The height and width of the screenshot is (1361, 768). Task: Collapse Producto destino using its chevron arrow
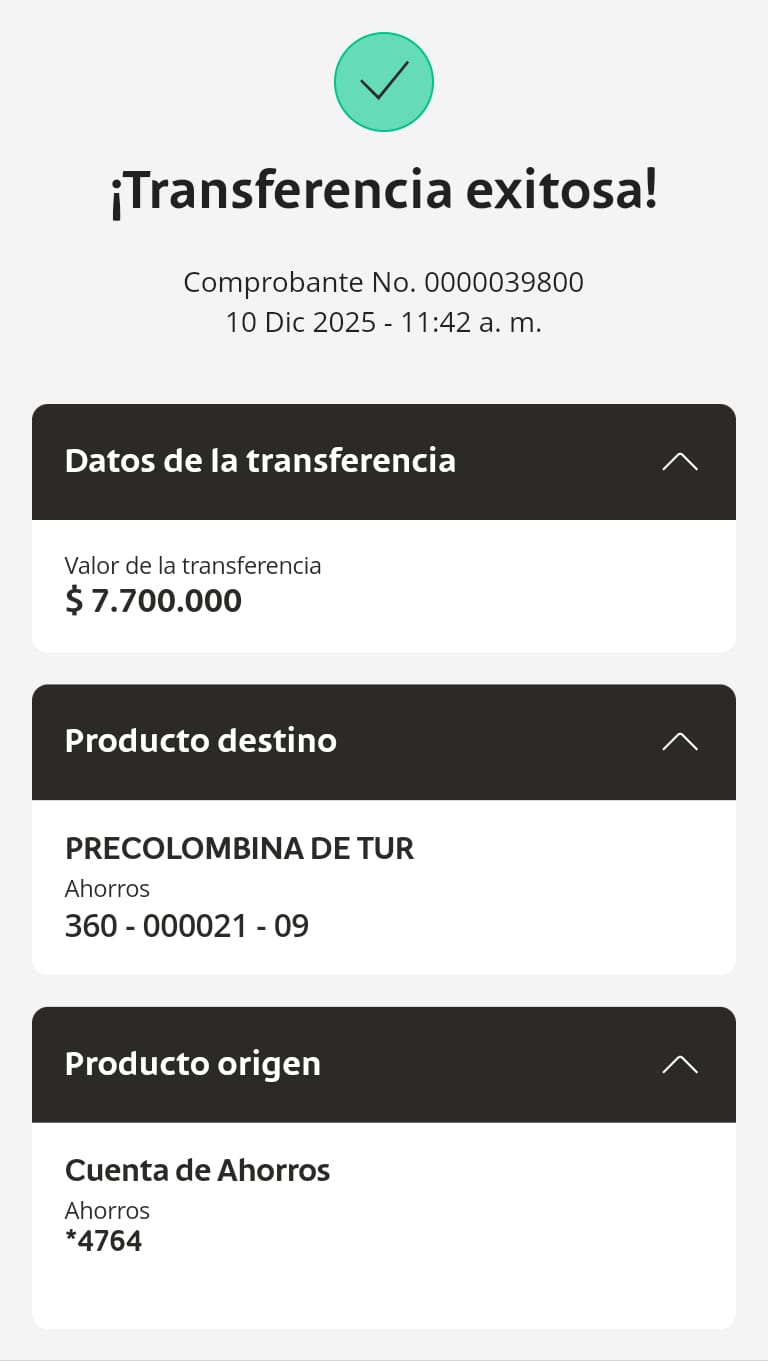coord(680,742)
